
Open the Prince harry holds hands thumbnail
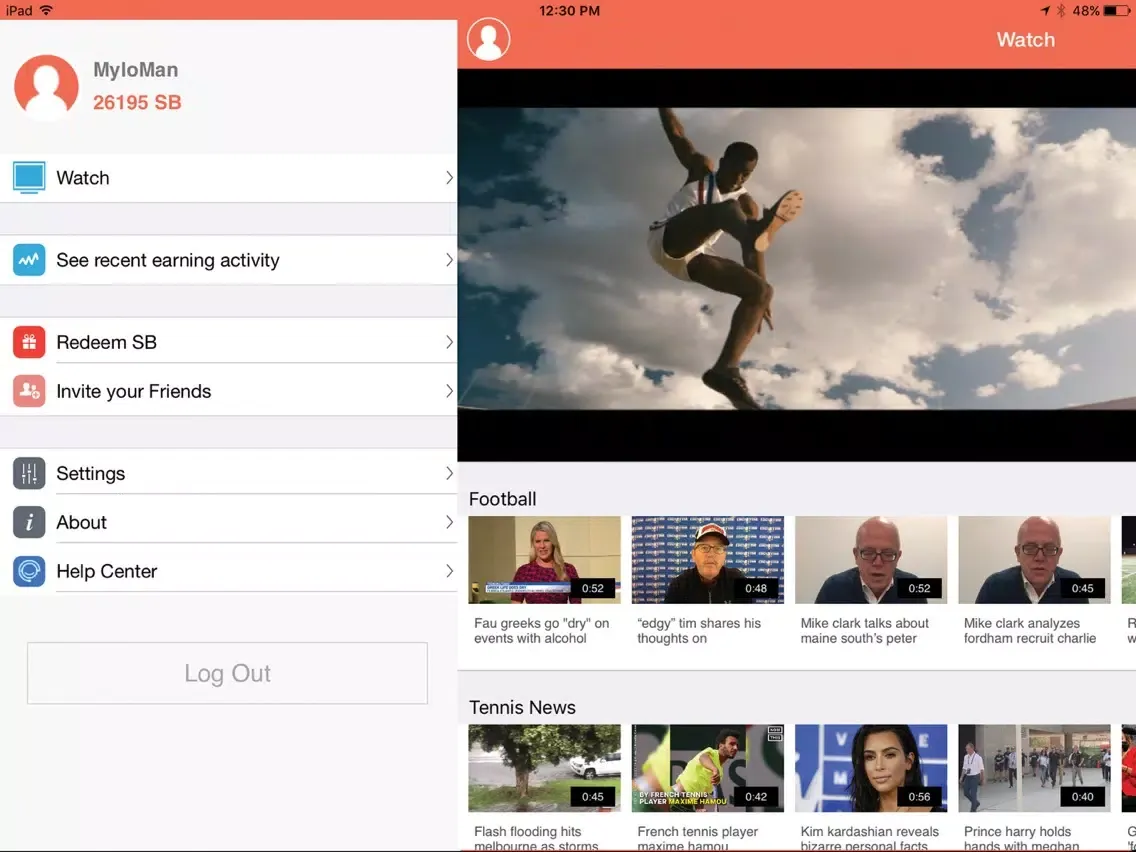(x=1035, y=768)
